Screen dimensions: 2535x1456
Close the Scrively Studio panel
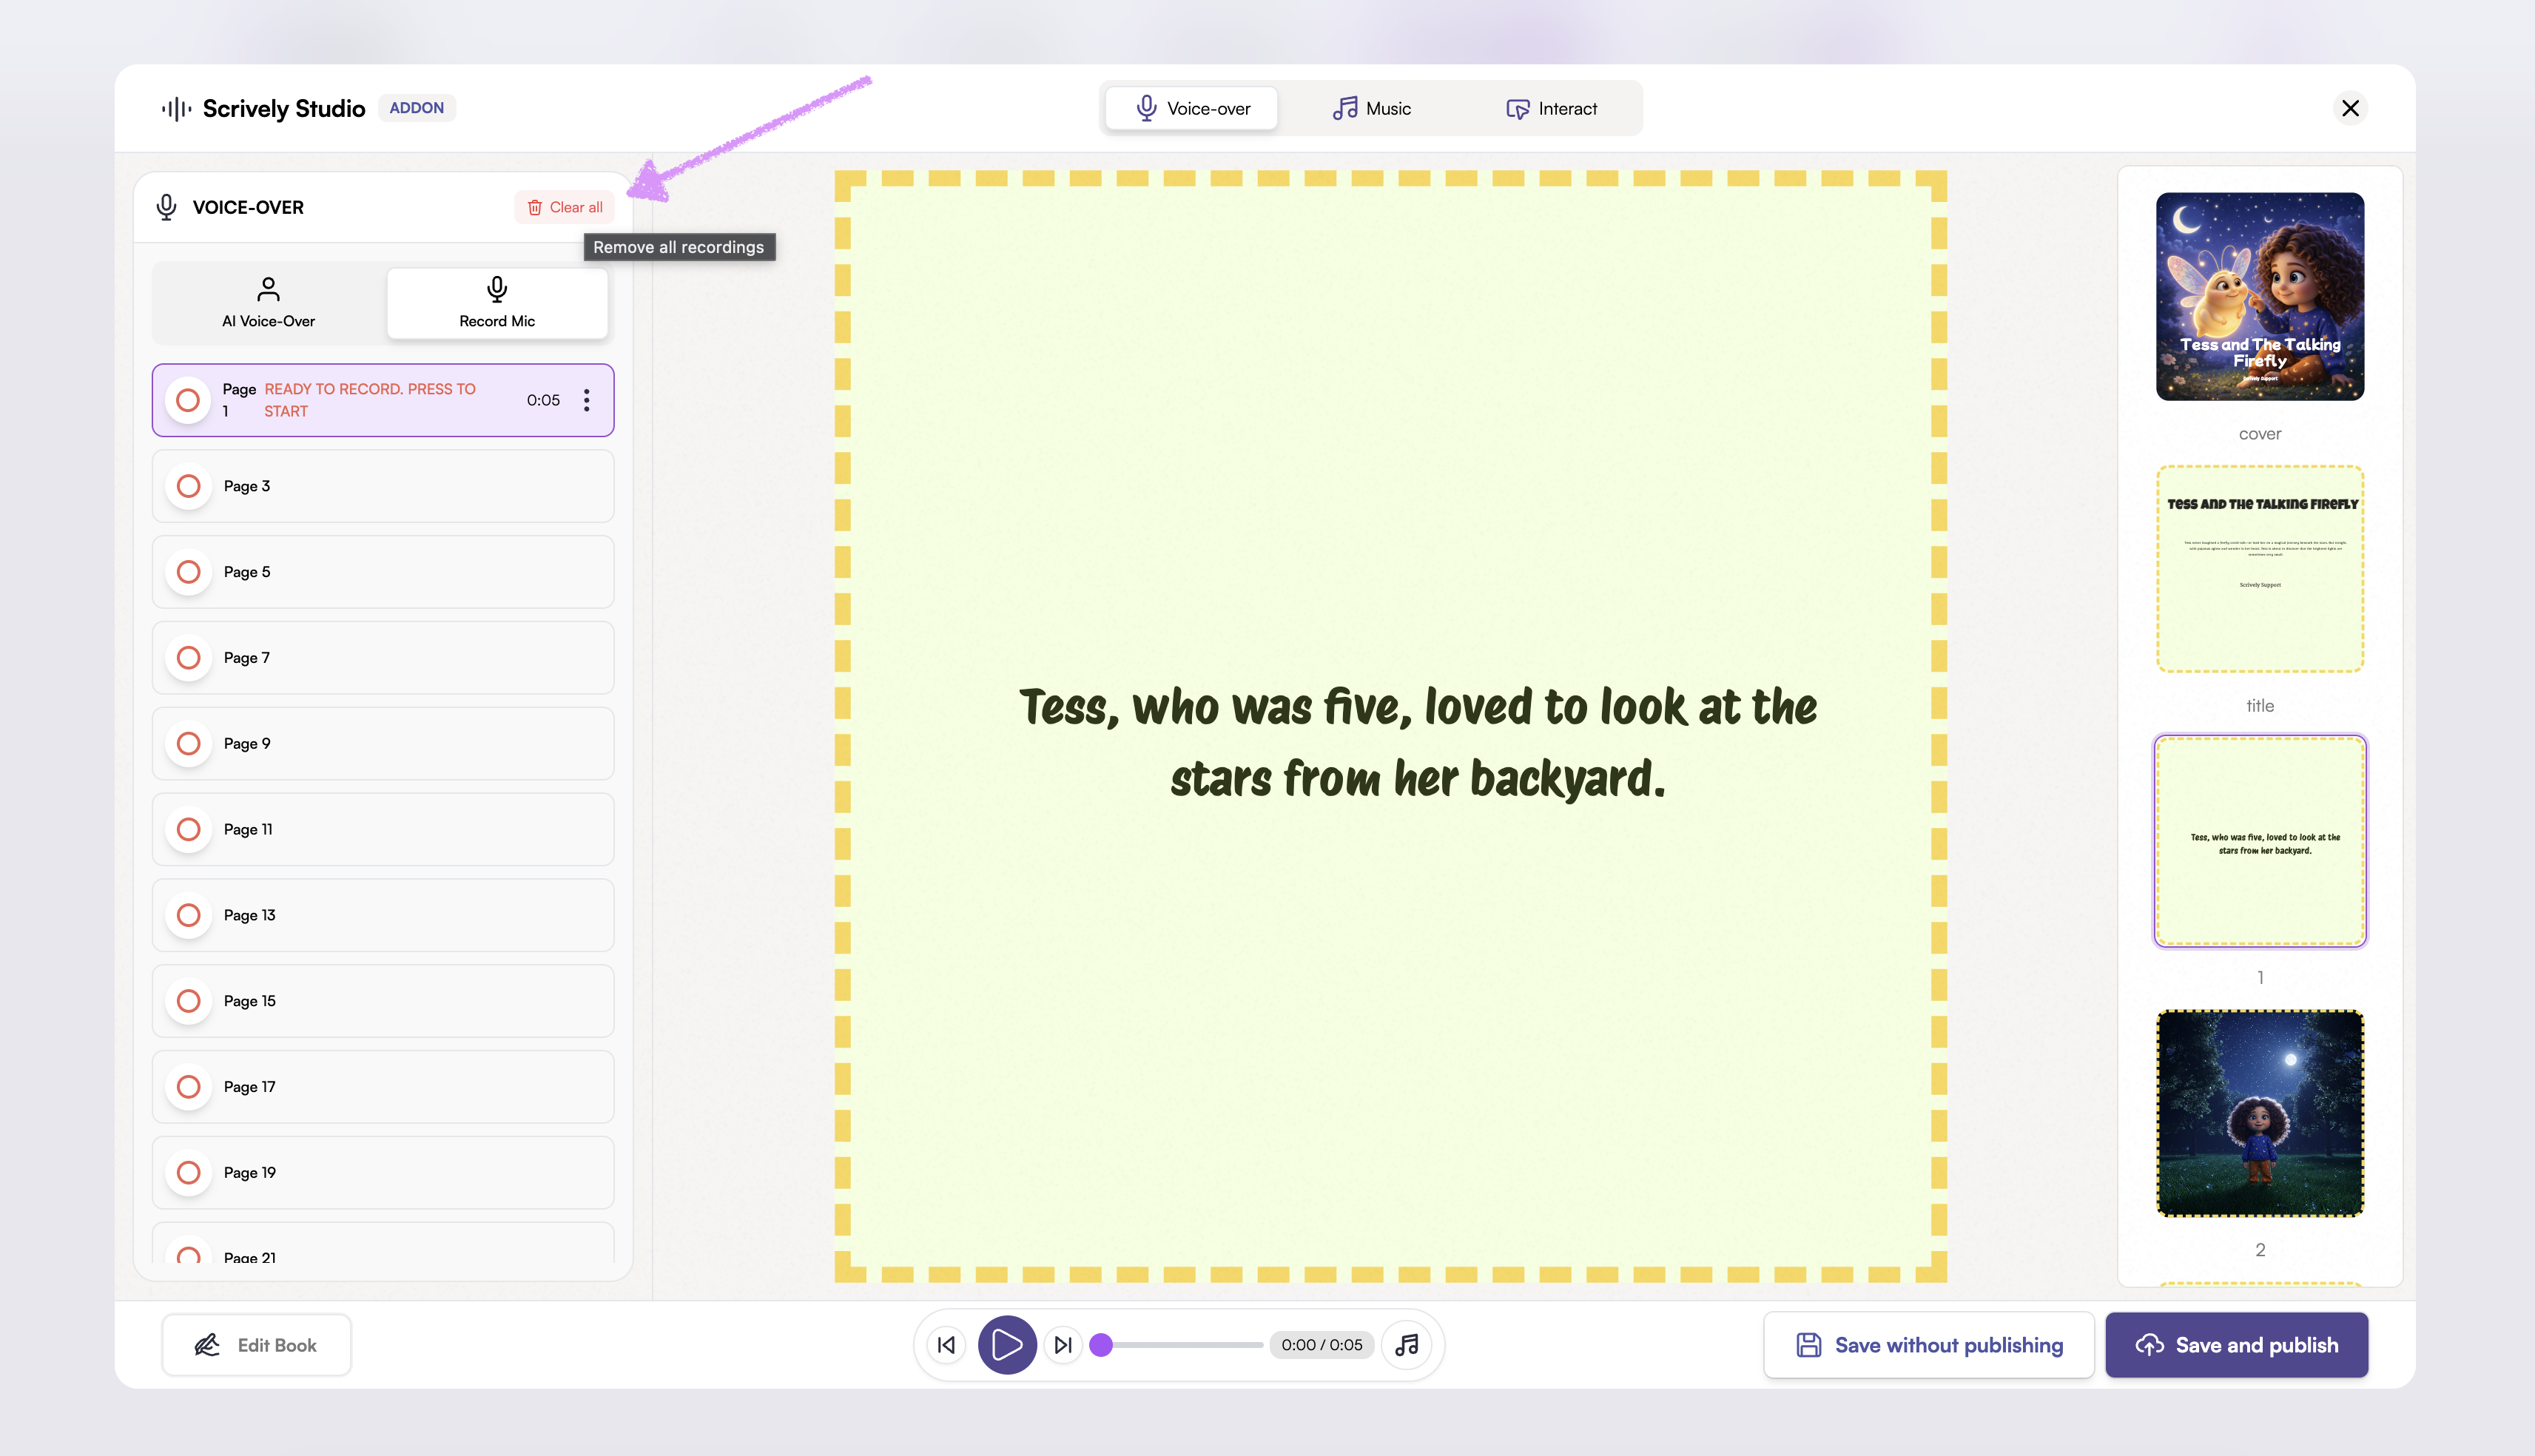[x=2350, y=108]
